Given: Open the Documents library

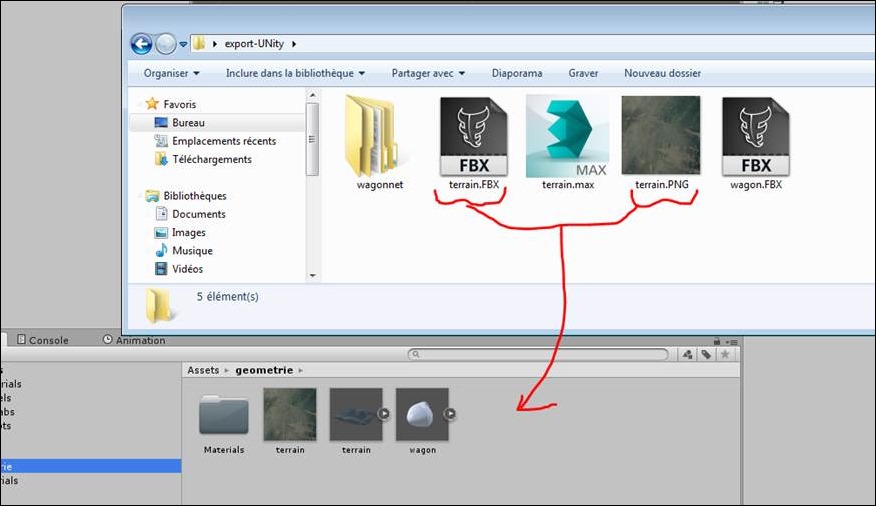Looking at the screenshot, I should click(191, 214).
